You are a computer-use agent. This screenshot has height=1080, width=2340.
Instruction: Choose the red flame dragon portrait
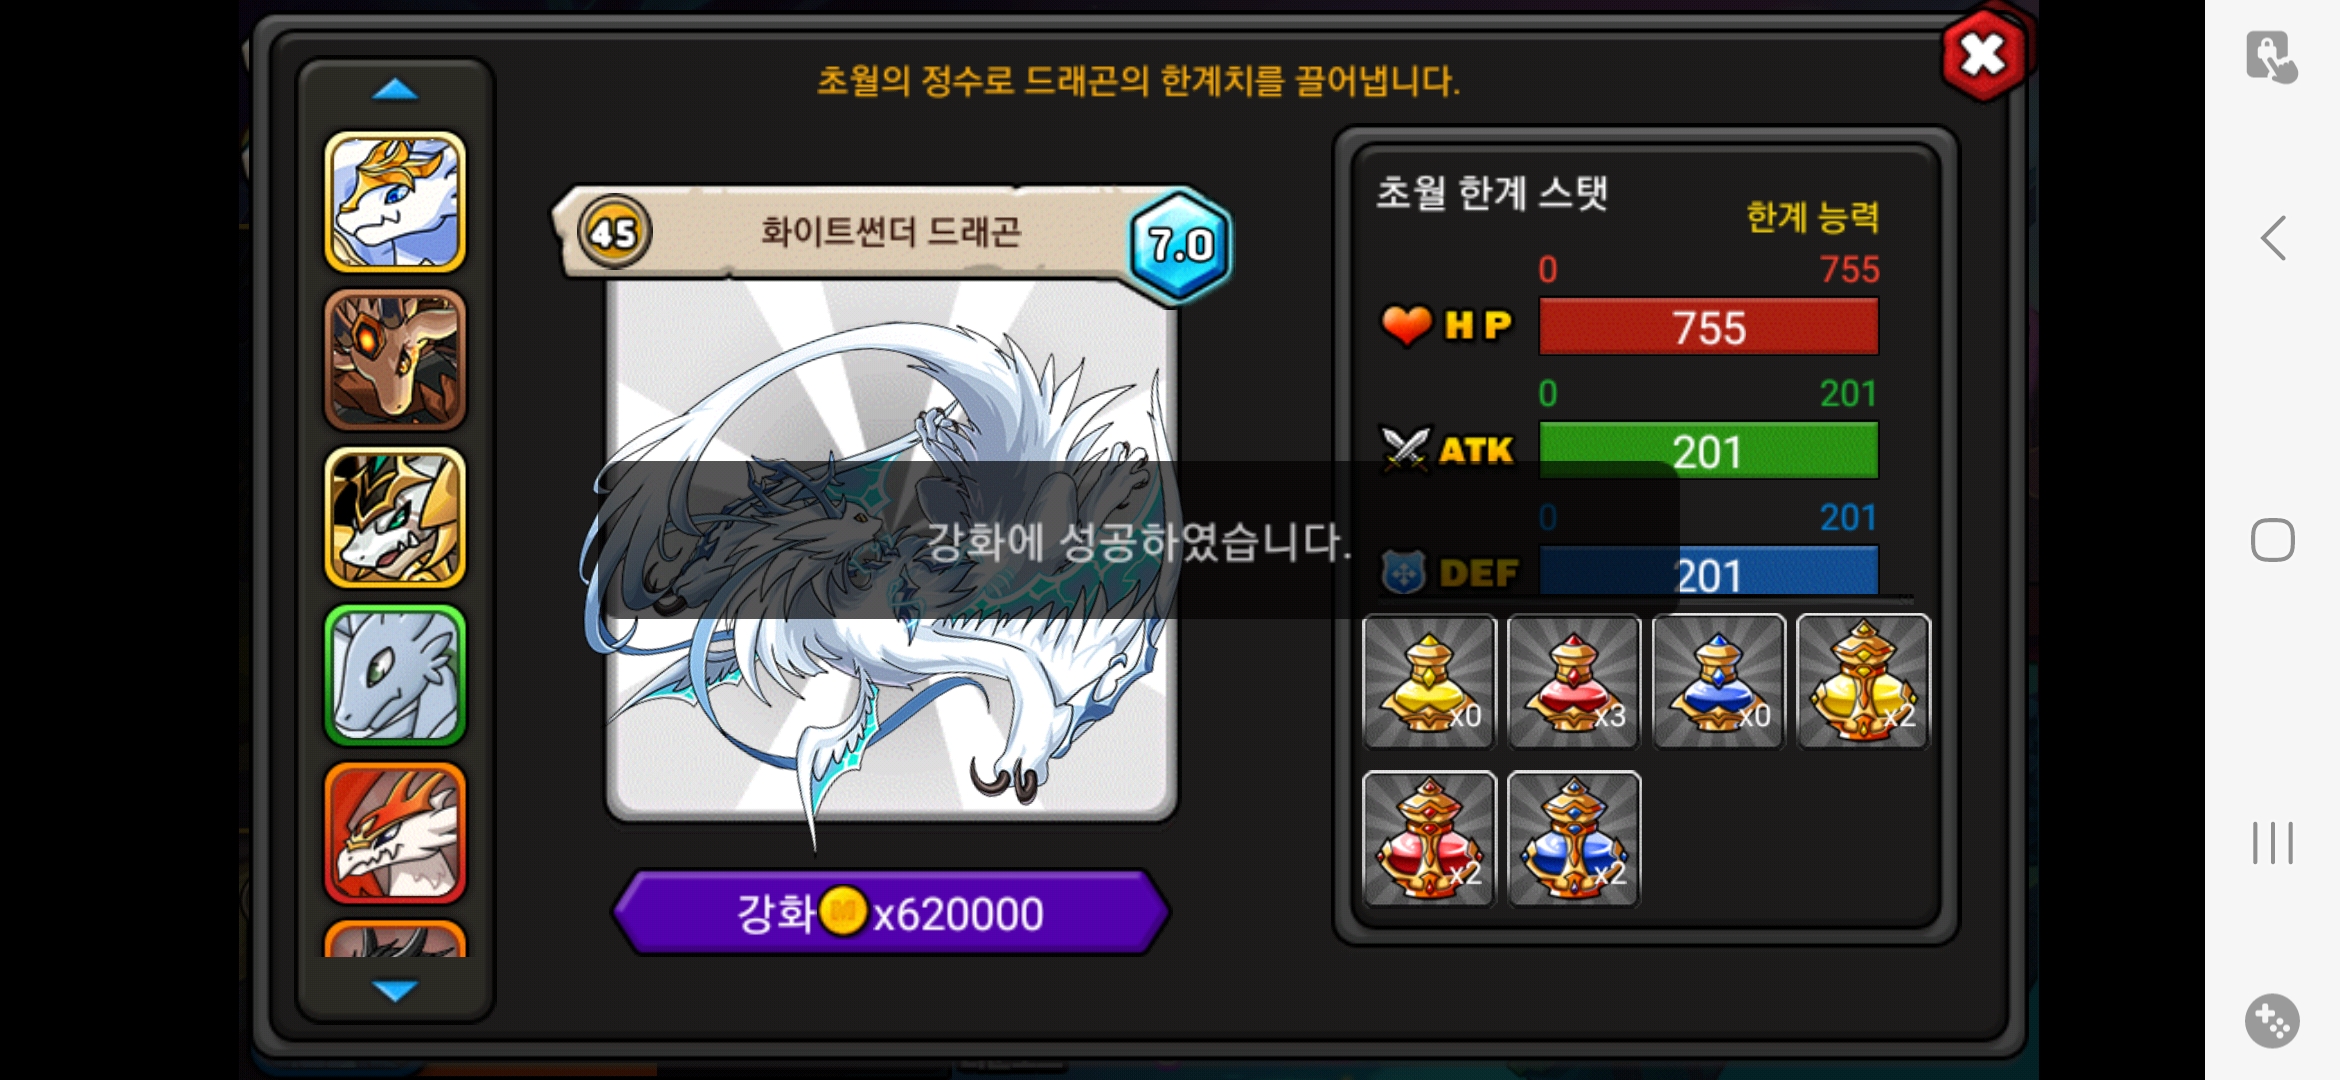(395, 833)
